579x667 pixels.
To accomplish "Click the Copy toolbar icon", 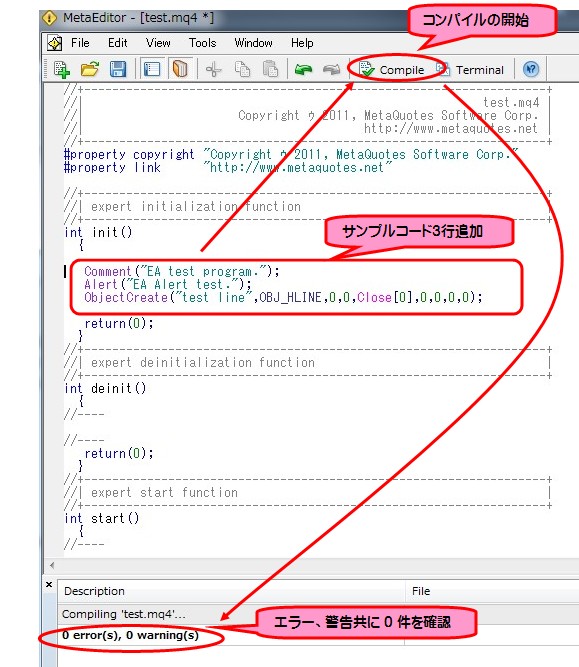I will point(242,69).
